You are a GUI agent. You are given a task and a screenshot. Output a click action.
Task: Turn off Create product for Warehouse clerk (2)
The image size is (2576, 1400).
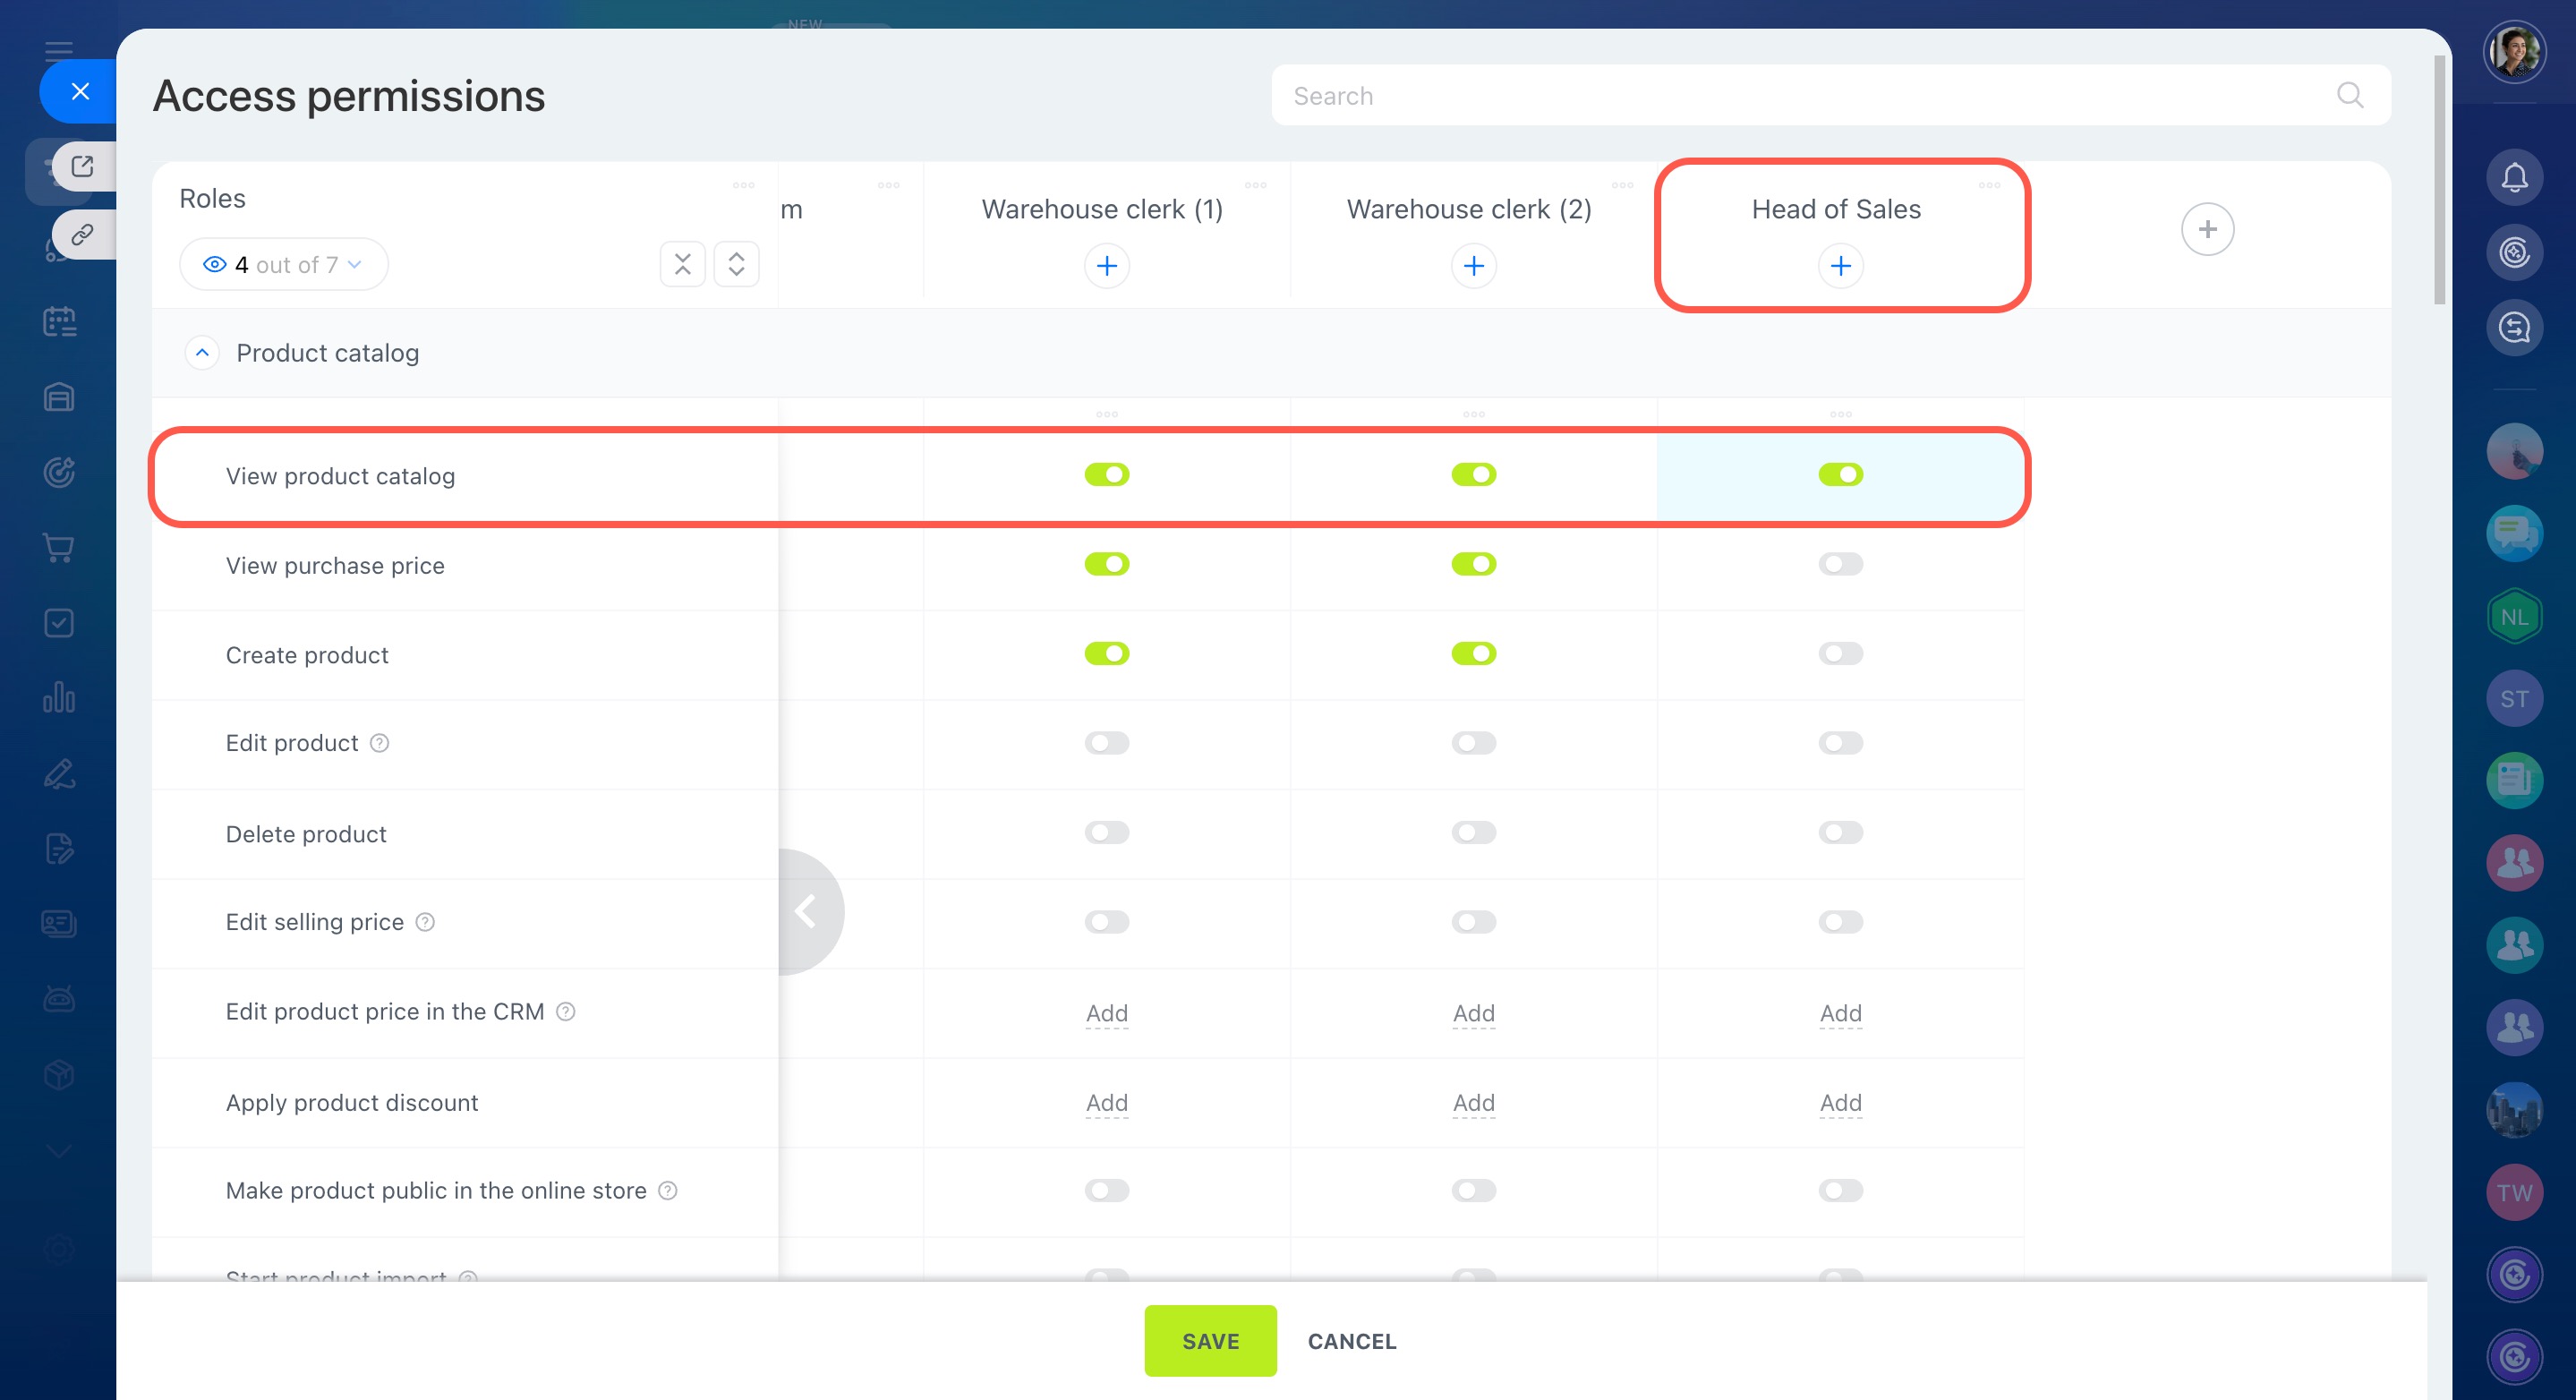[x=1473, y=654]
